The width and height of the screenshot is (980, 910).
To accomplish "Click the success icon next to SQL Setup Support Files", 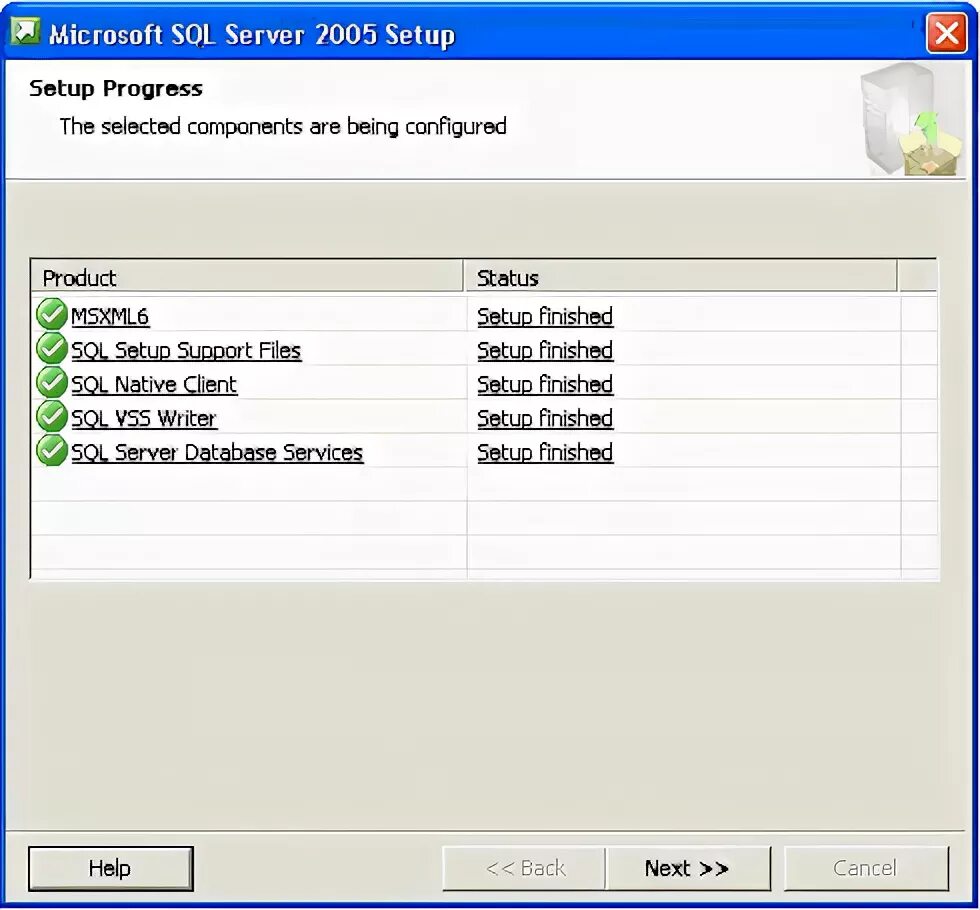I will pyautogui.click(x=51, y=348).
